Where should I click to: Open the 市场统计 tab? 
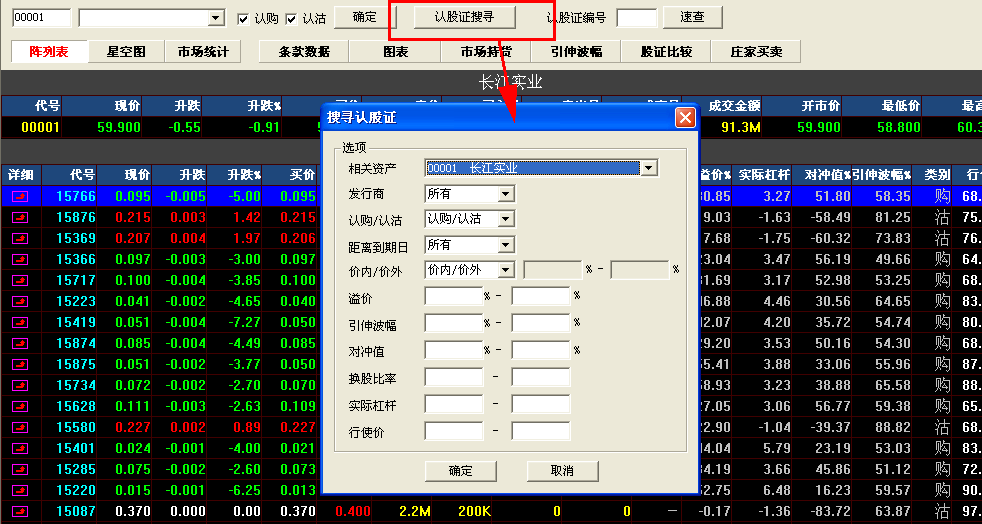click(x=203, y=52)
